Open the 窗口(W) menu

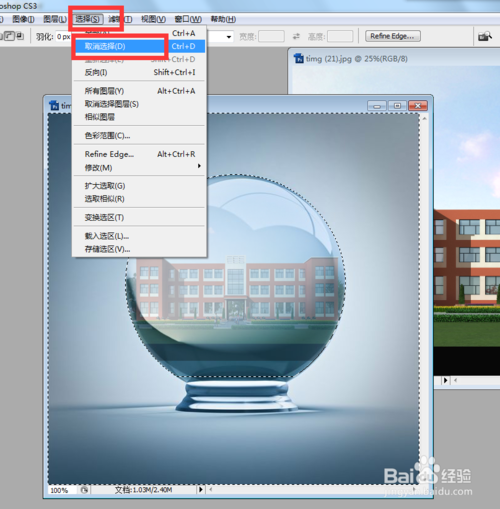(188, 19)
